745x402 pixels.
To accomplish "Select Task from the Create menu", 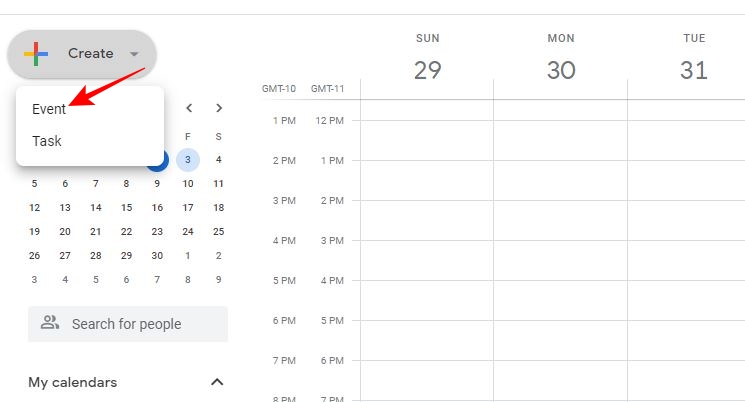I will [47, 141].
